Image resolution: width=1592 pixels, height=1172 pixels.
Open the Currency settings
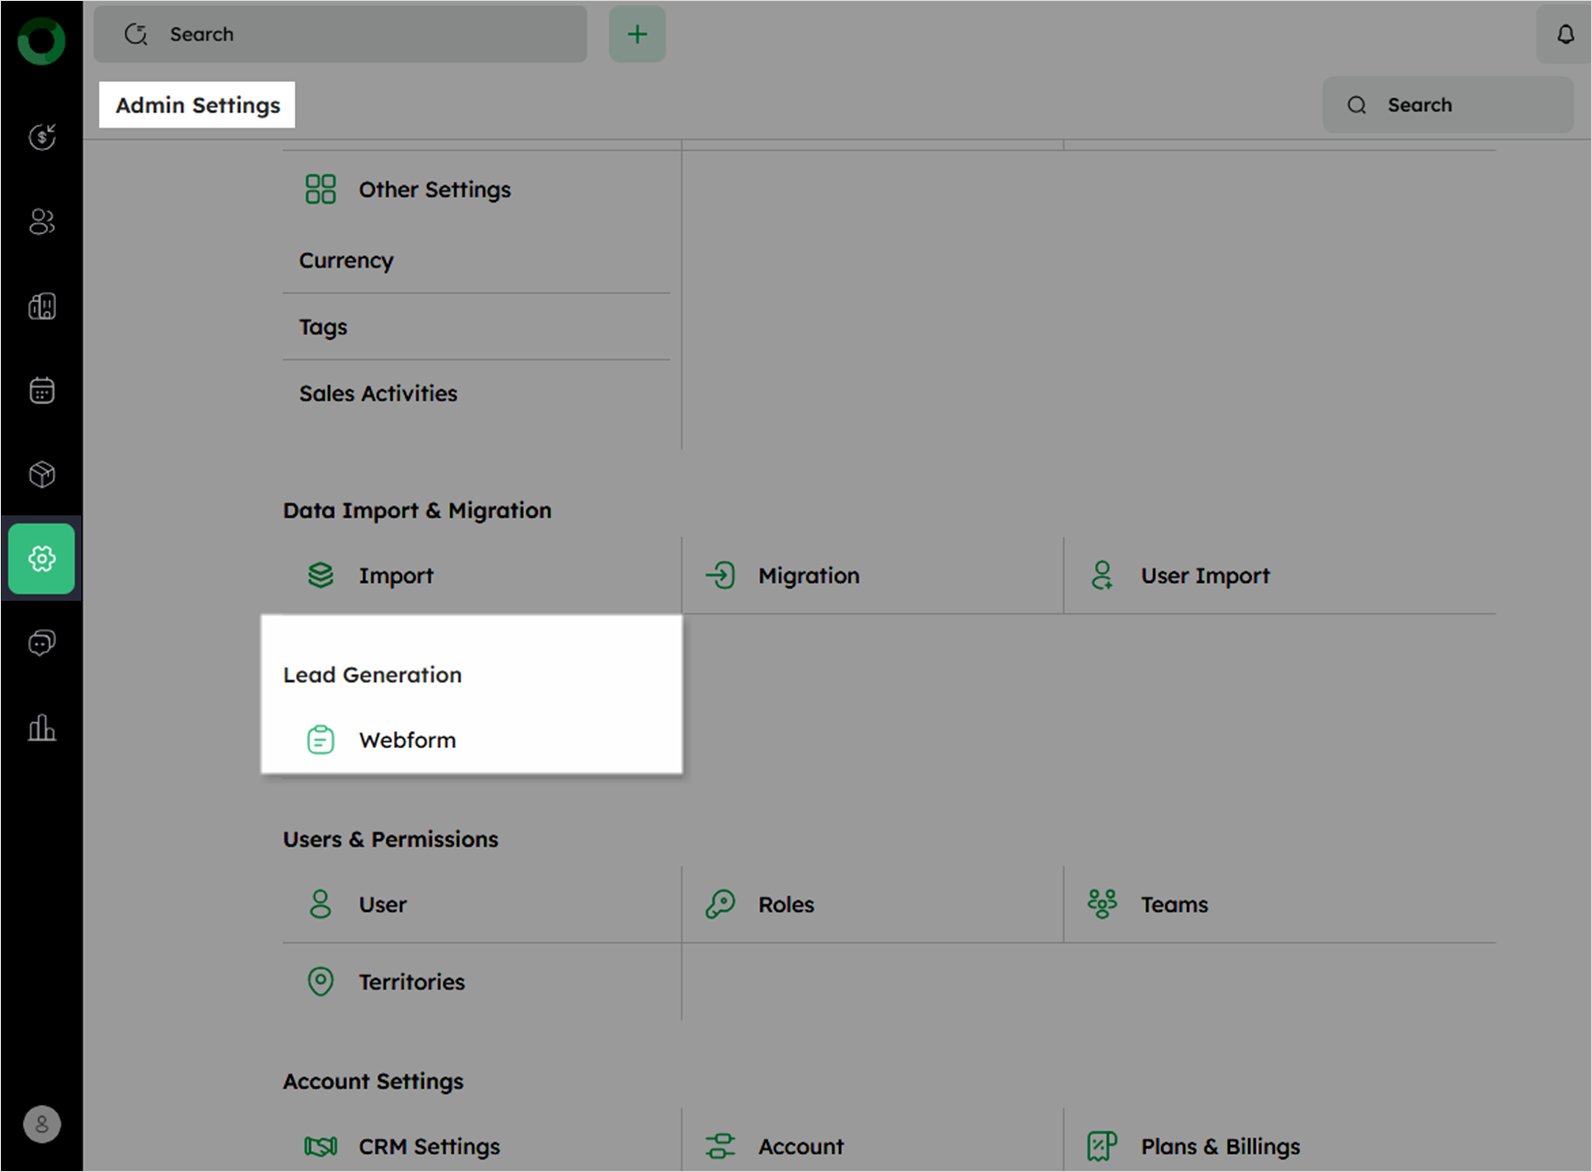tap(346, 261)
